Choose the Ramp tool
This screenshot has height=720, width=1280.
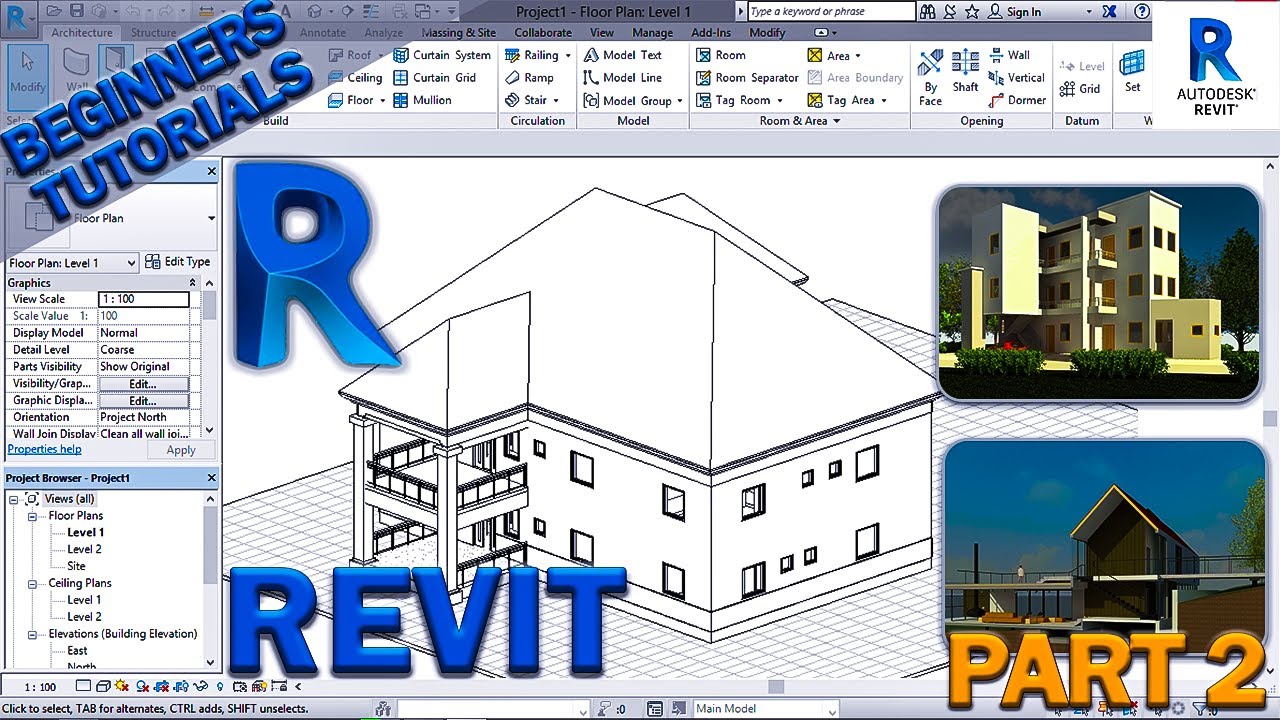pyautogui.click(x=529, y=78)
